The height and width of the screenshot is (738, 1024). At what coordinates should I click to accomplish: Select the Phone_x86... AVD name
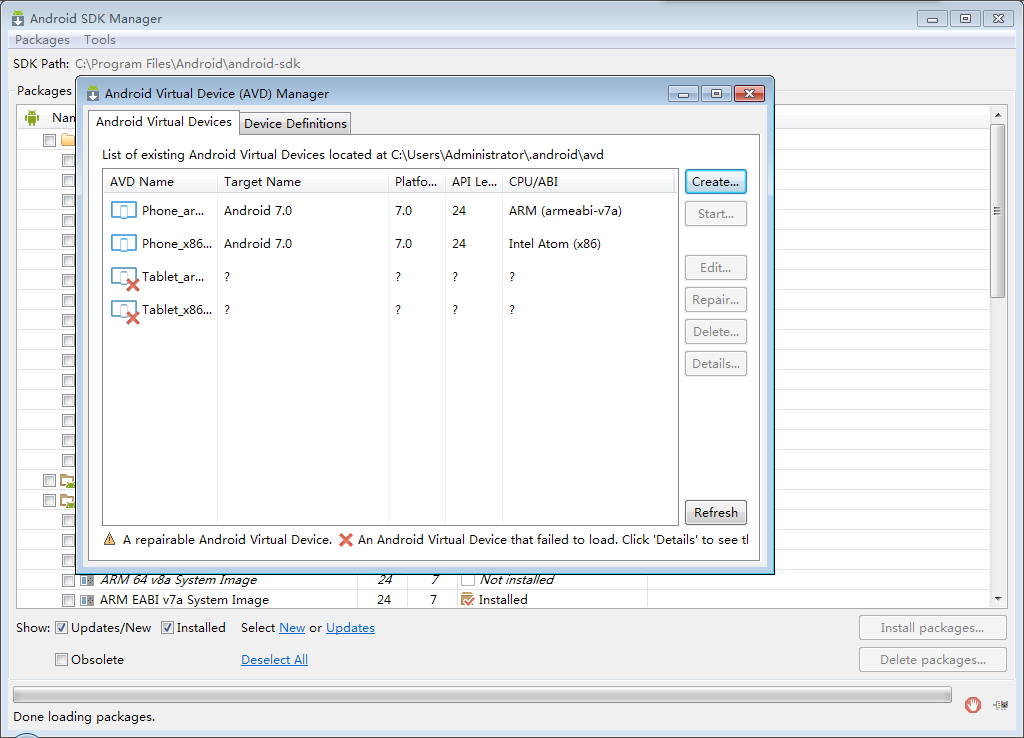(x=177, y=244)
